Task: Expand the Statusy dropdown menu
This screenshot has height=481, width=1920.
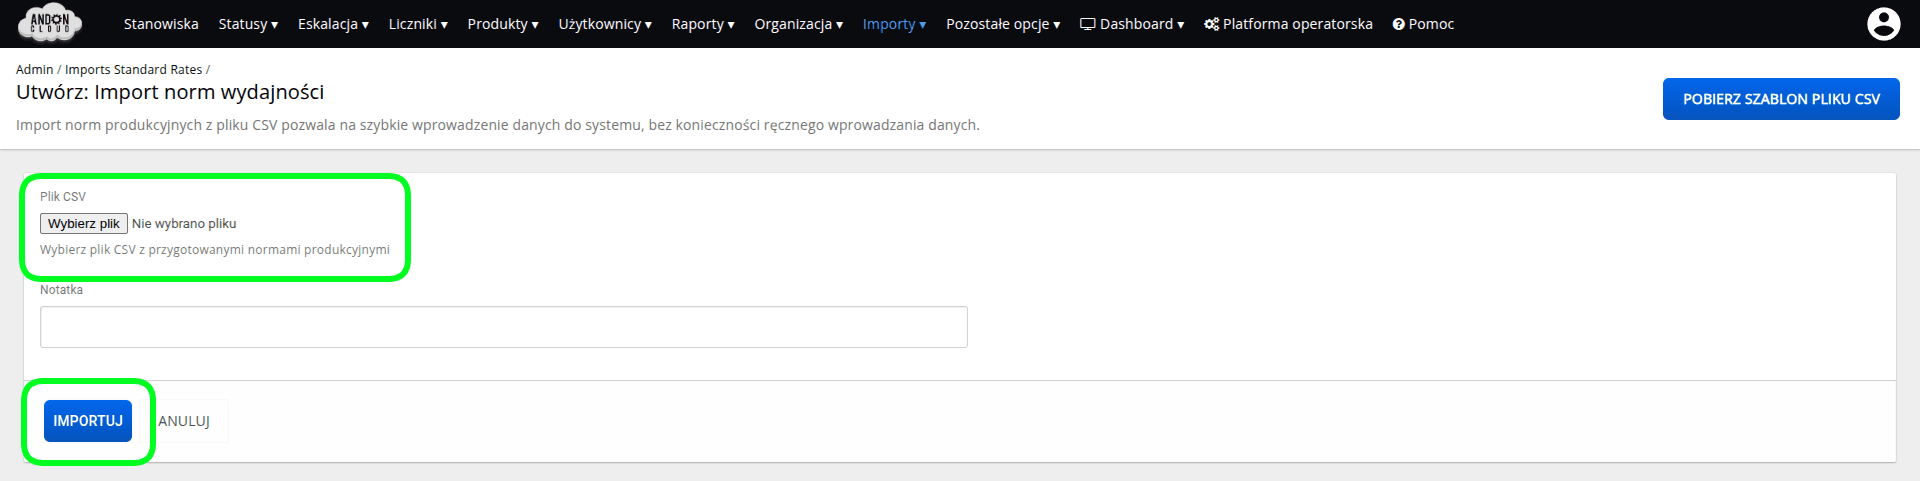Action: 248,24
